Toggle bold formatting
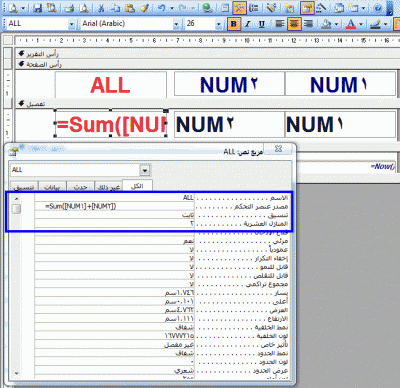Screen dimensions: 400x388 pos(234,24)
